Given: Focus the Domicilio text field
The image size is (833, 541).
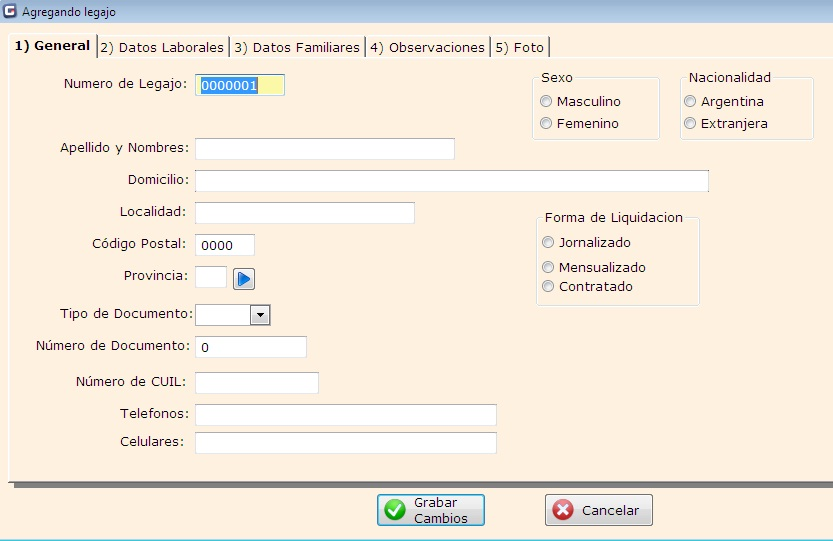Looking at the screenshot, I should (451, 181).
